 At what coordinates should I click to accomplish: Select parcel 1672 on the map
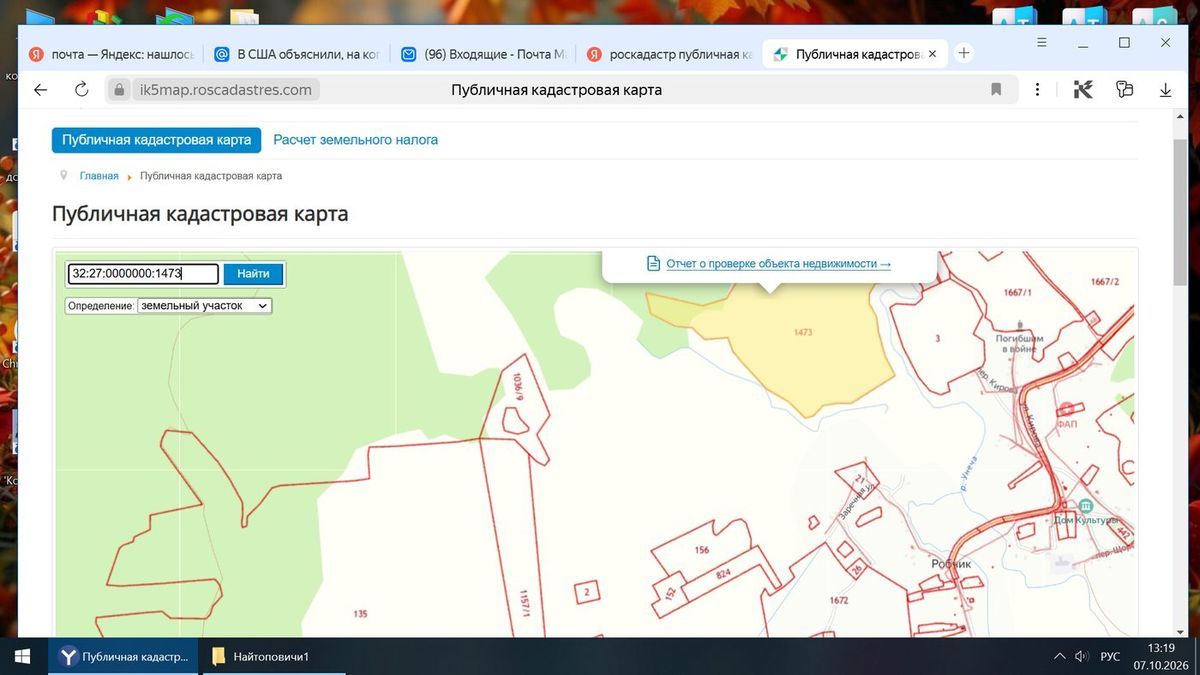point(839,601)
